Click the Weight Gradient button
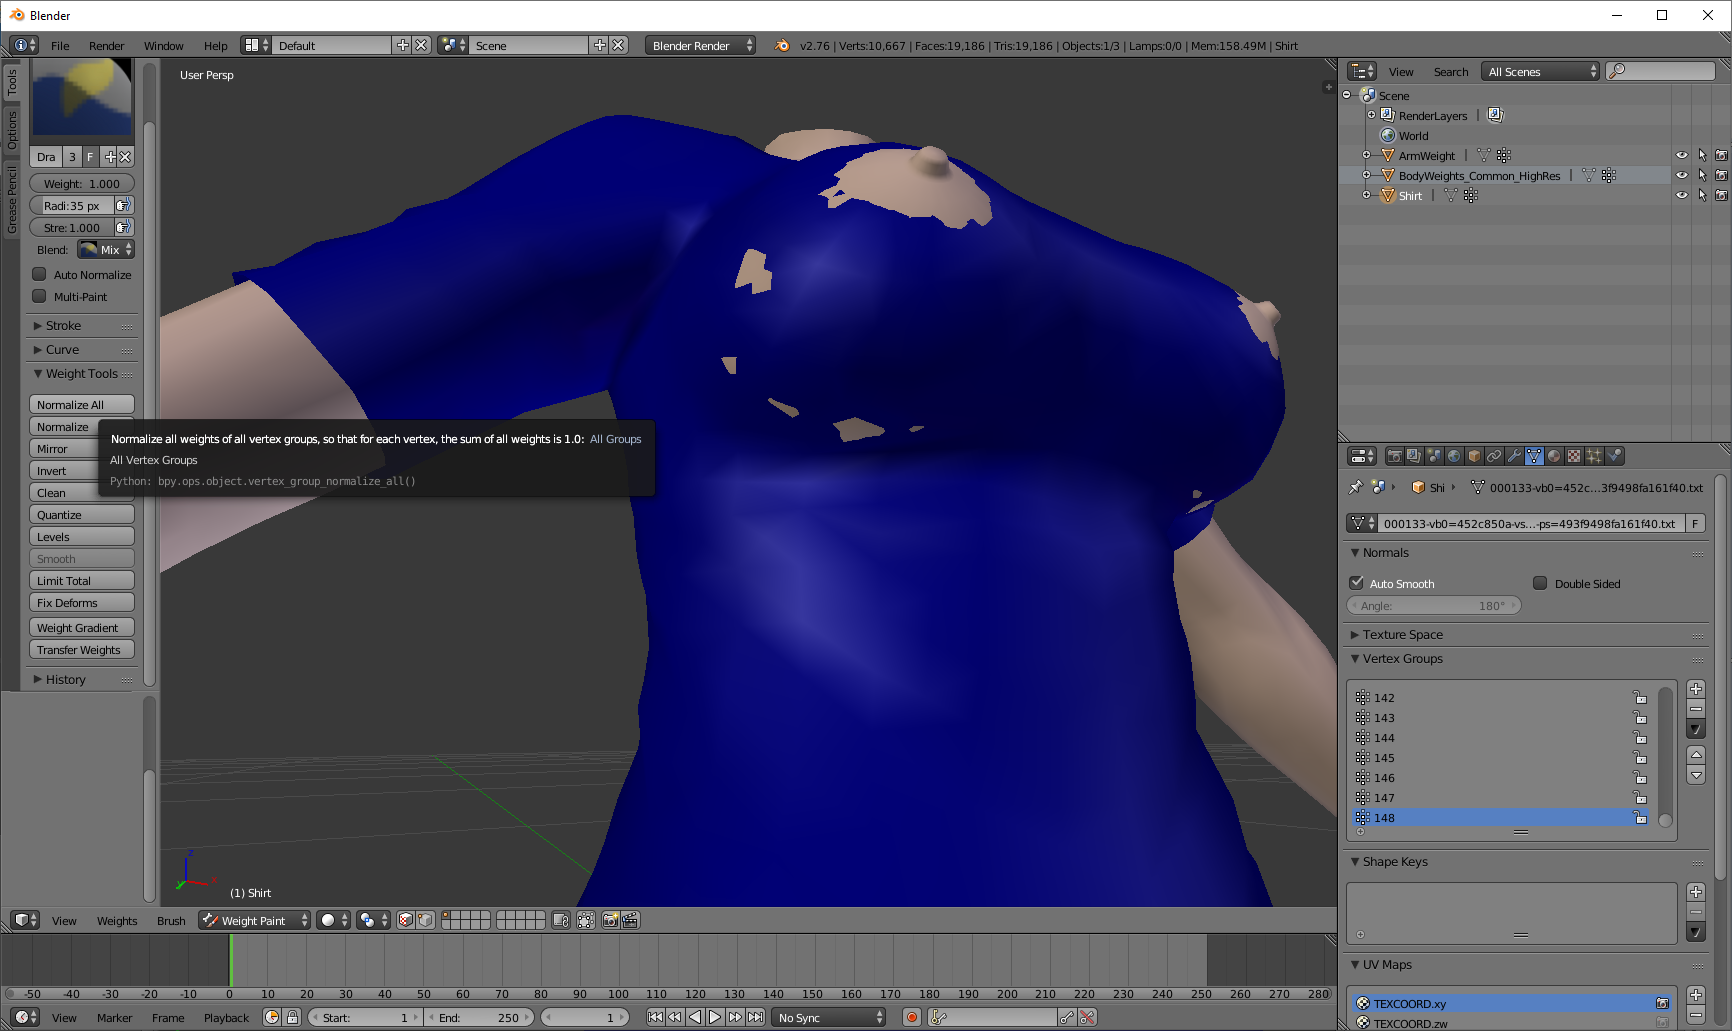Image resolution: width=1732 pixels, height=1031 pixels. (82, 627)
